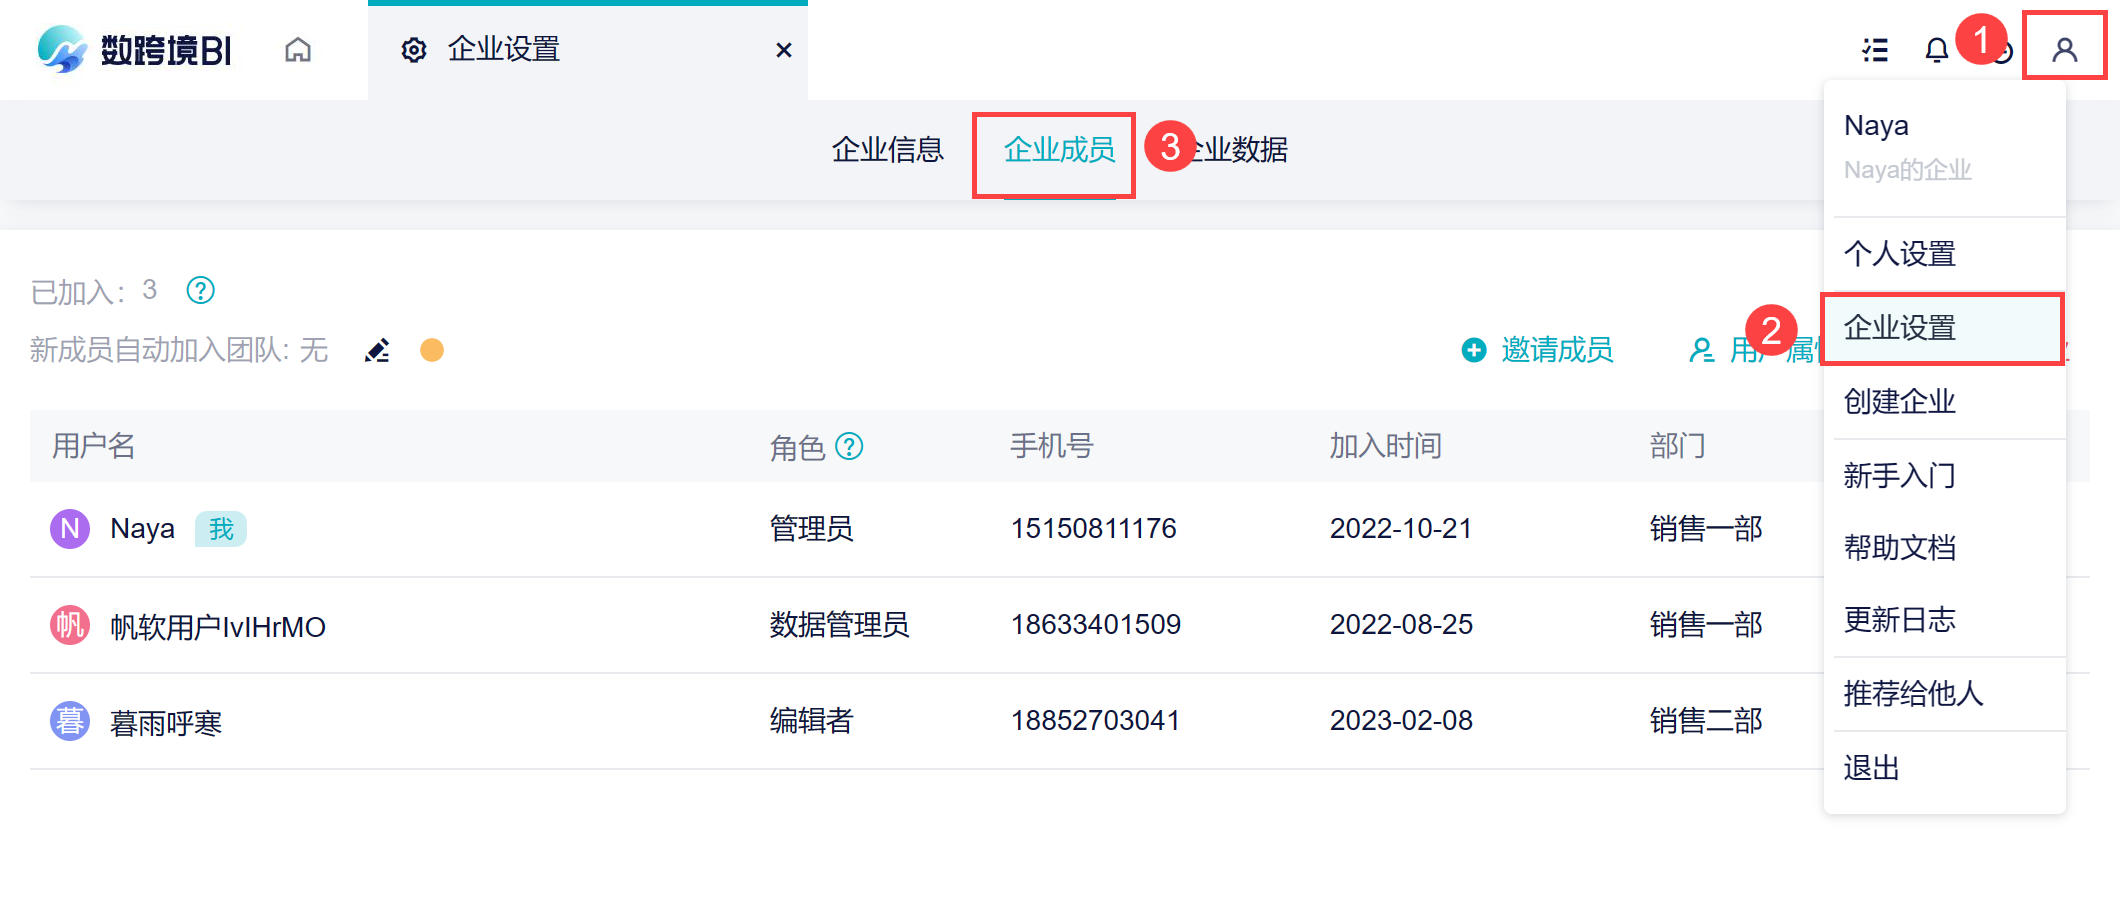Open the task list icon
The width and height of the screenshot is (2120, 919).
point(1875,50)
